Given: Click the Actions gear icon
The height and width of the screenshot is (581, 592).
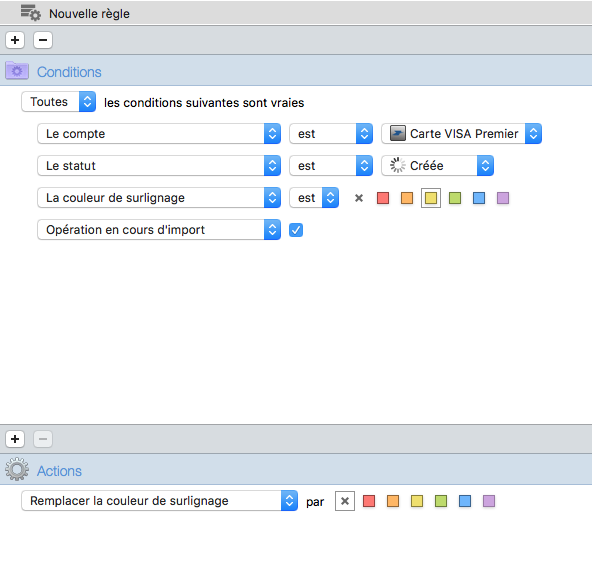Looking at the screenshot, I should point(17,469).
